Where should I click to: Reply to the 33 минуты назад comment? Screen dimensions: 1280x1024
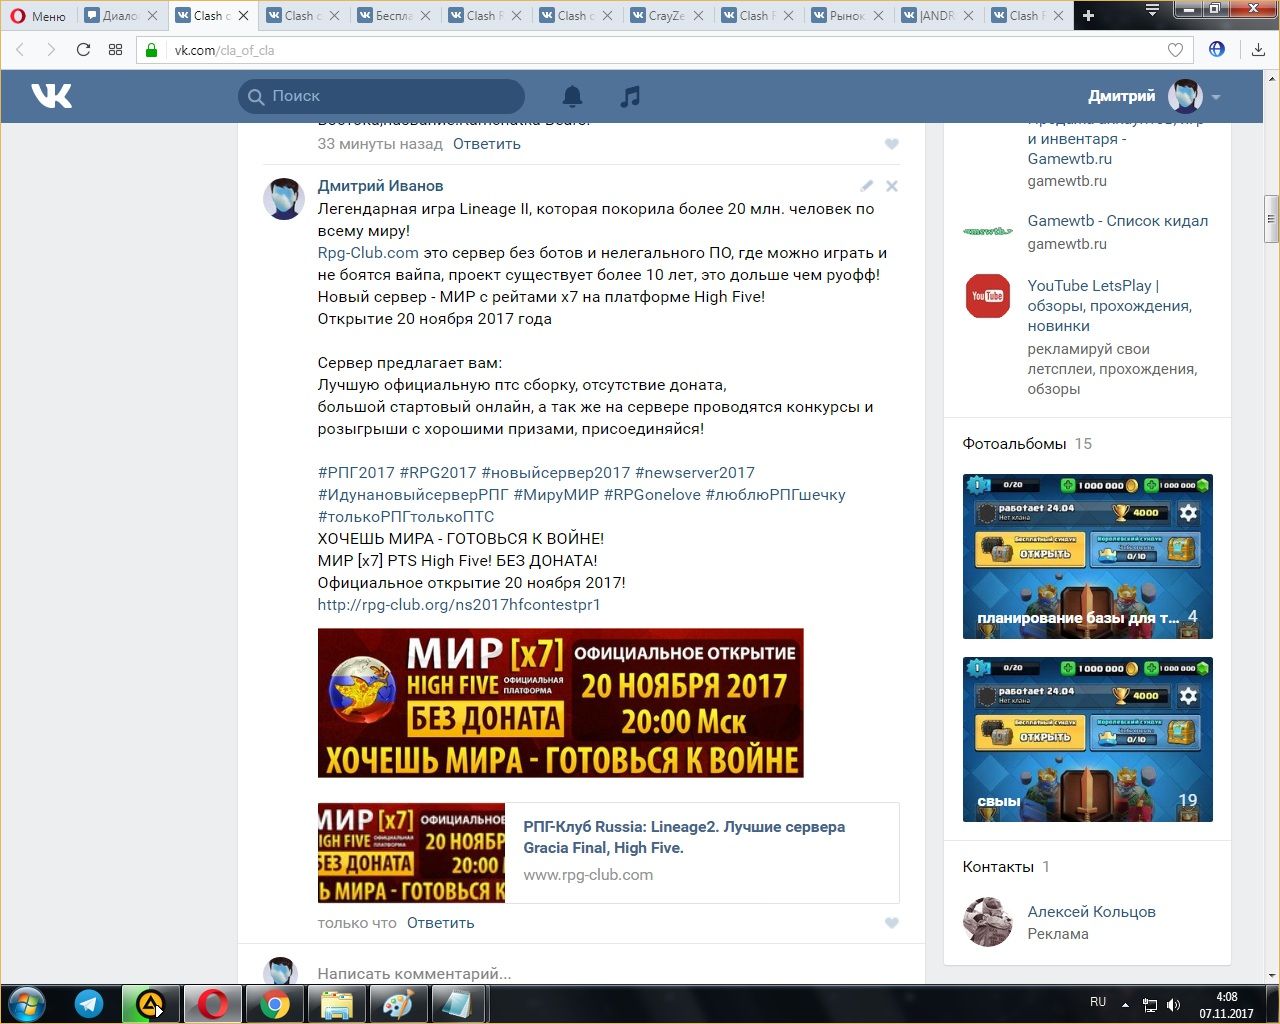click(486, 144)
